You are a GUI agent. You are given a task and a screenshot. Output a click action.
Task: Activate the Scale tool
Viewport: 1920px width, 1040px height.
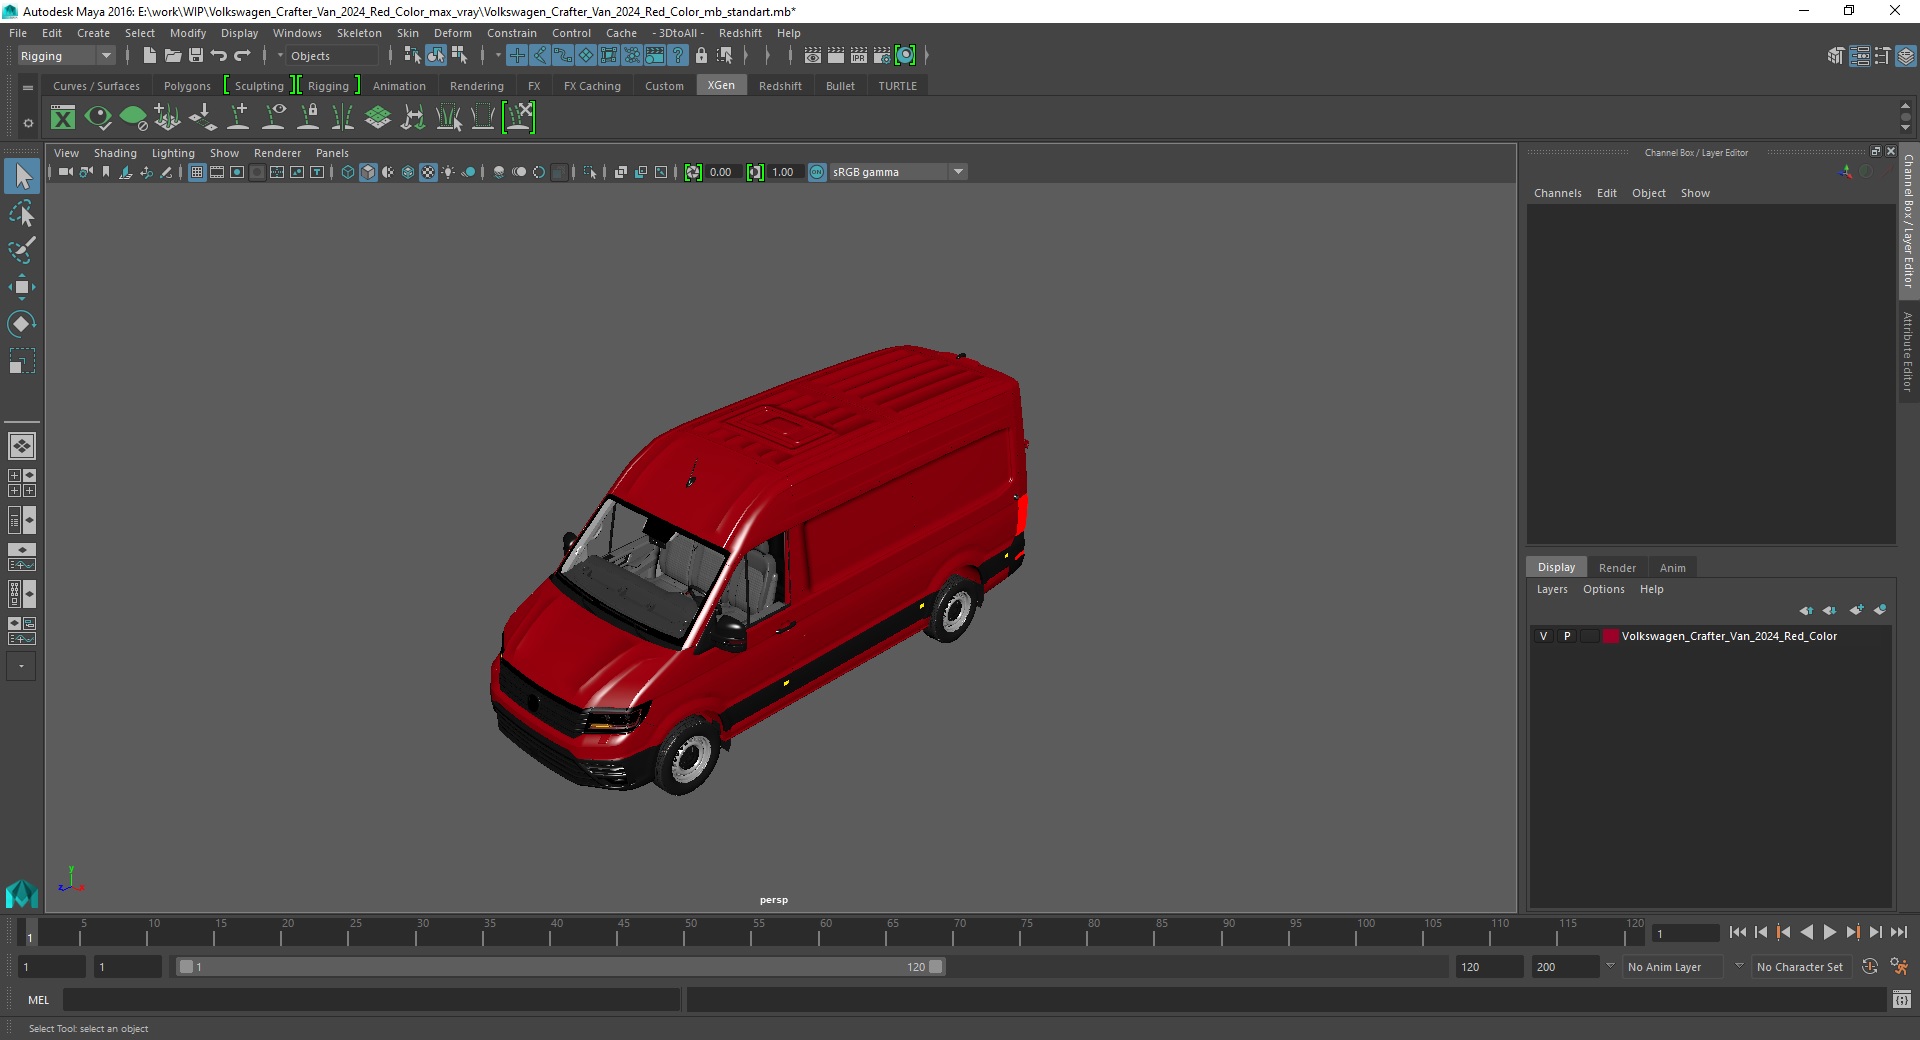21,361
